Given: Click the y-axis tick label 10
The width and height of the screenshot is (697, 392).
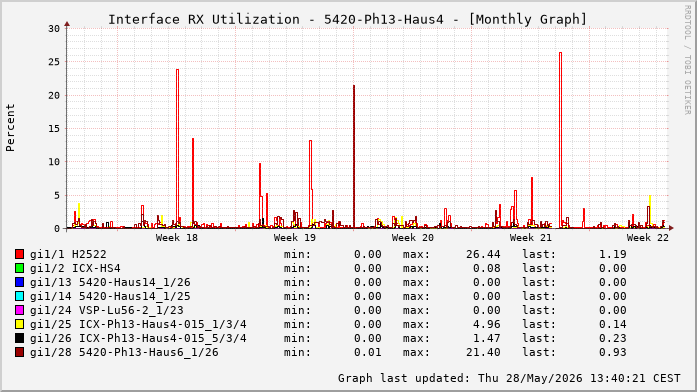Looking at the screenshot, I should [x=54, y=162].
